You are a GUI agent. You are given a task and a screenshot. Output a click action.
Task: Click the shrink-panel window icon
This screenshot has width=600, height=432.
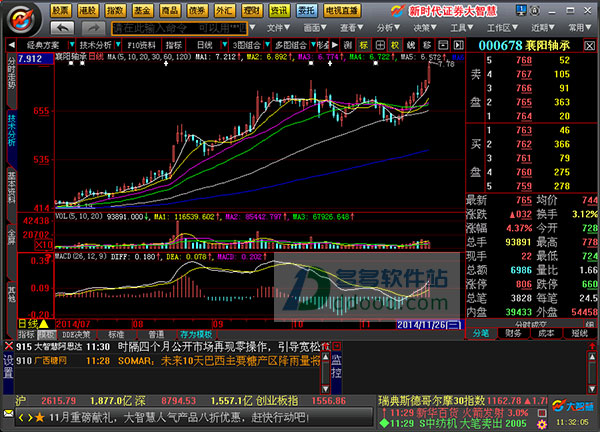(443, 45)
